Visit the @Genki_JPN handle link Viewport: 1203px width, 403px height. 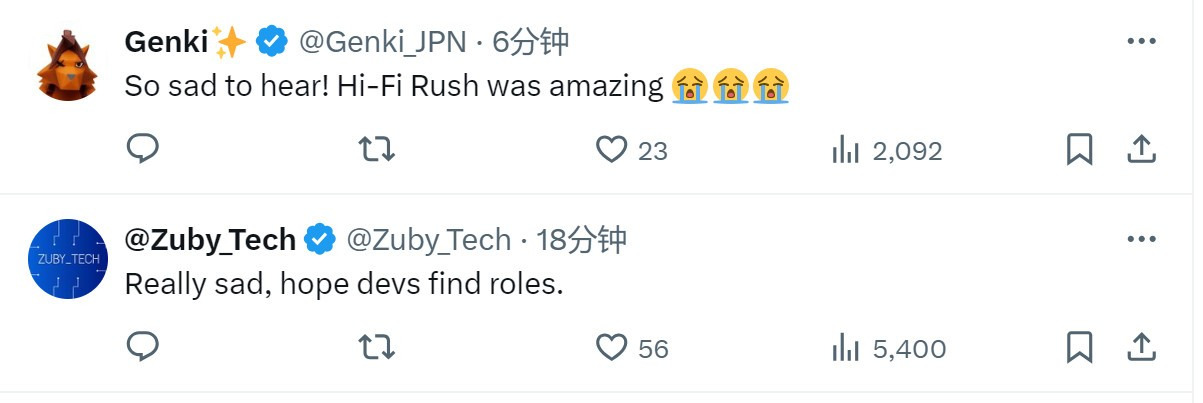(x=383, y=41)
